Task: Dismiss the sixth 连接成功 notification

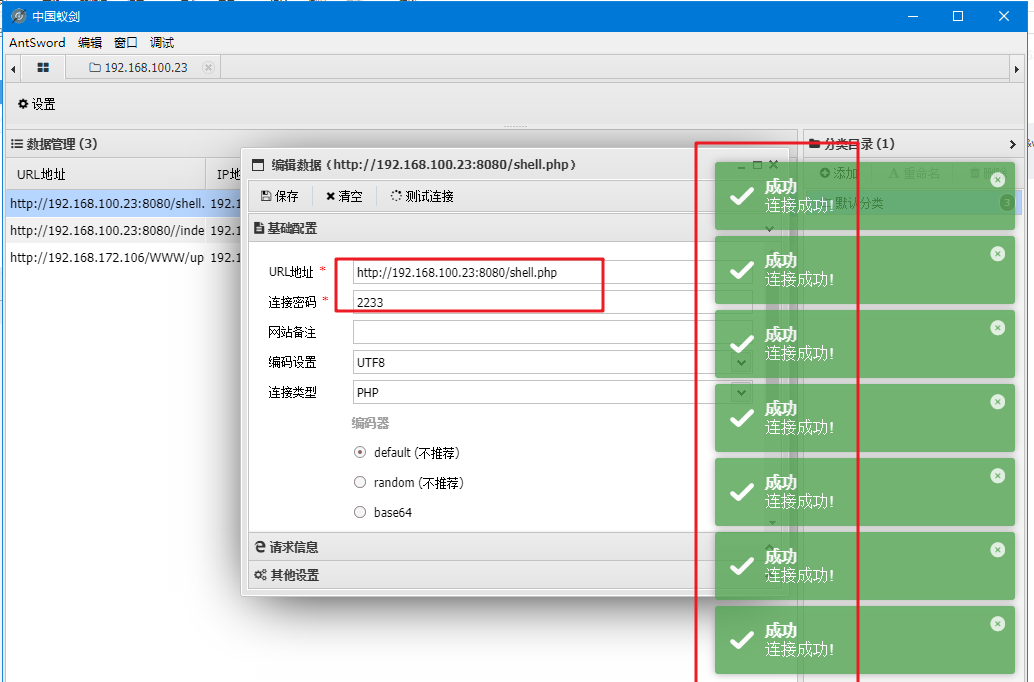Action: pyautogui.click(x=998, y=549)
